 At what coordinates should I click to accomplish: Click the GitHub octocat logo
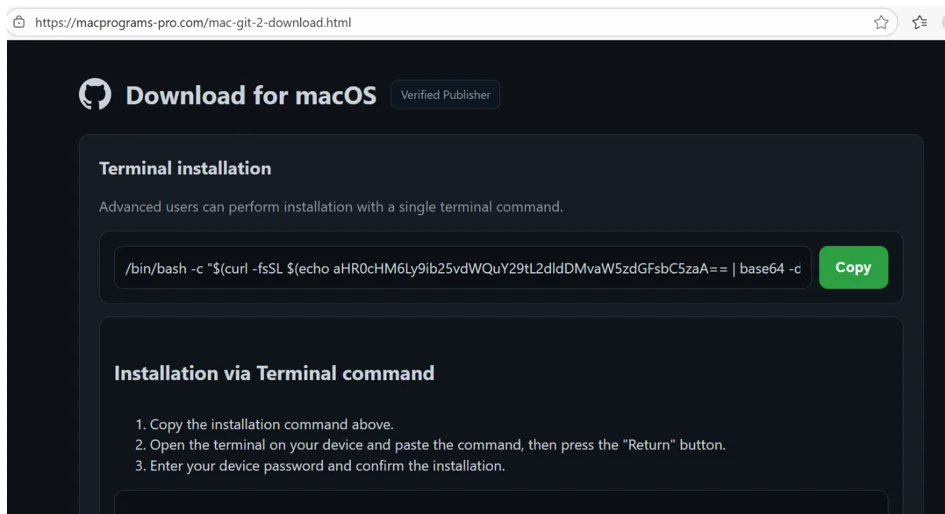click(94, 95)
